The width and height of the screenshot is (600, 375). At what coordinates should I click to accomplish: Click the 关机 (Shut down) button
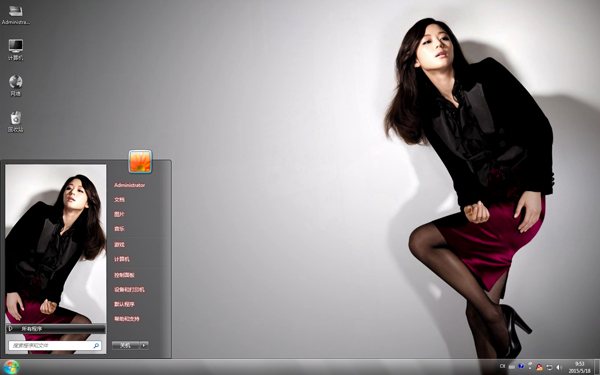[126, 345]
